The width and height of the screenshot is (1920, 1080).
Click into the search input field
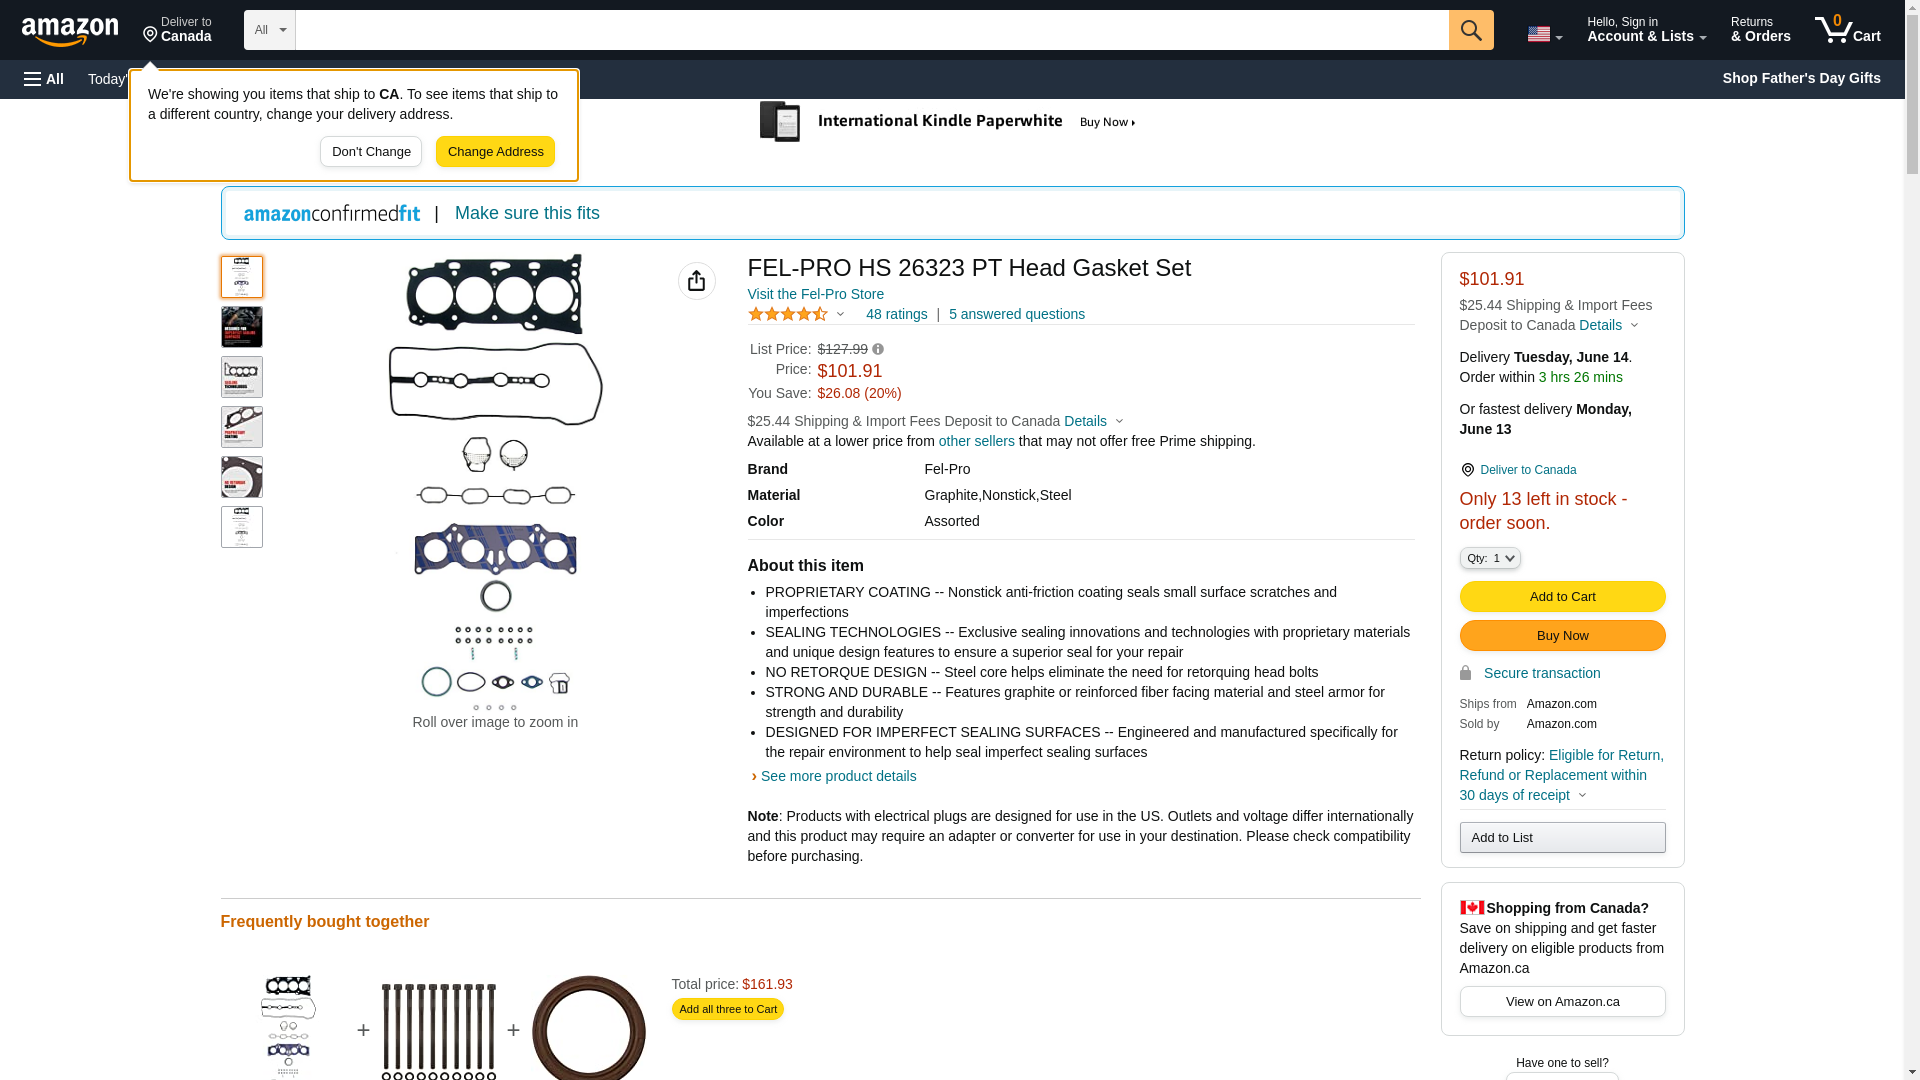[870, 30]
